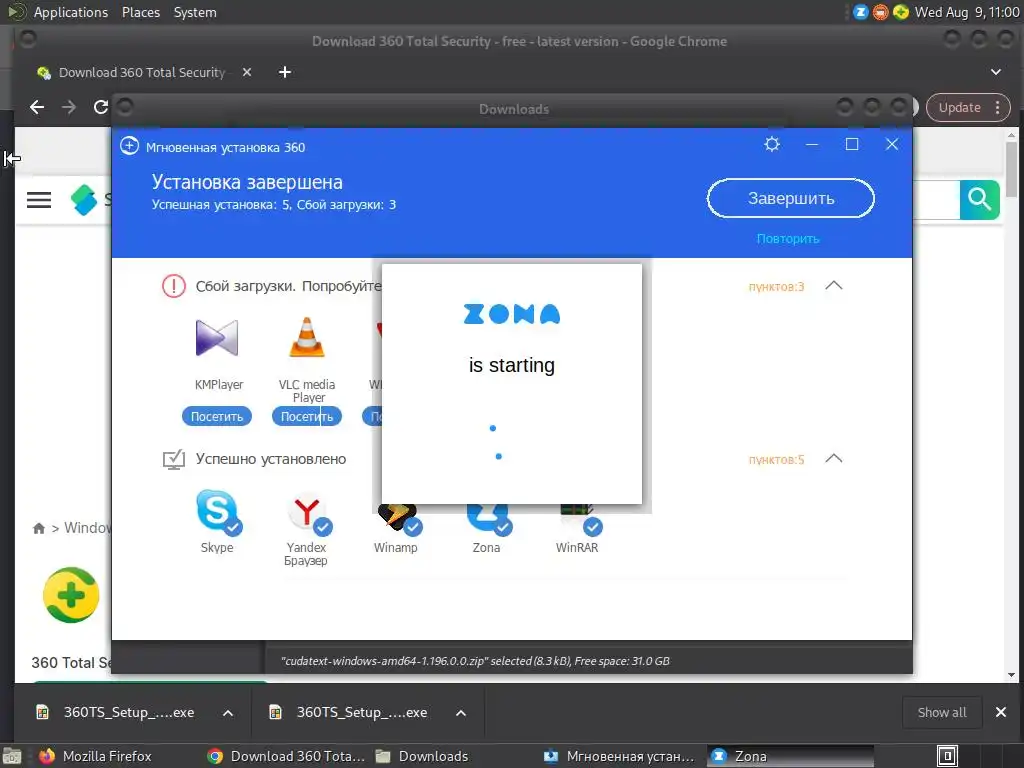The height and width of the screenshot is (768, 1024).
Task: Open settings gear in 360 installer
Action: [772, 144]
